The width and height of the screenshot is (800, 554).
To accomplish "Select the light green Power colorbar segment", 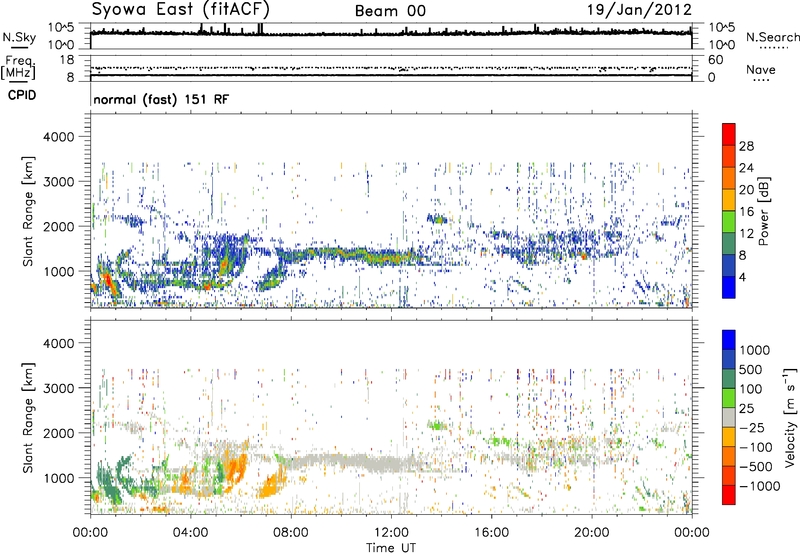I will coord(729,222).
